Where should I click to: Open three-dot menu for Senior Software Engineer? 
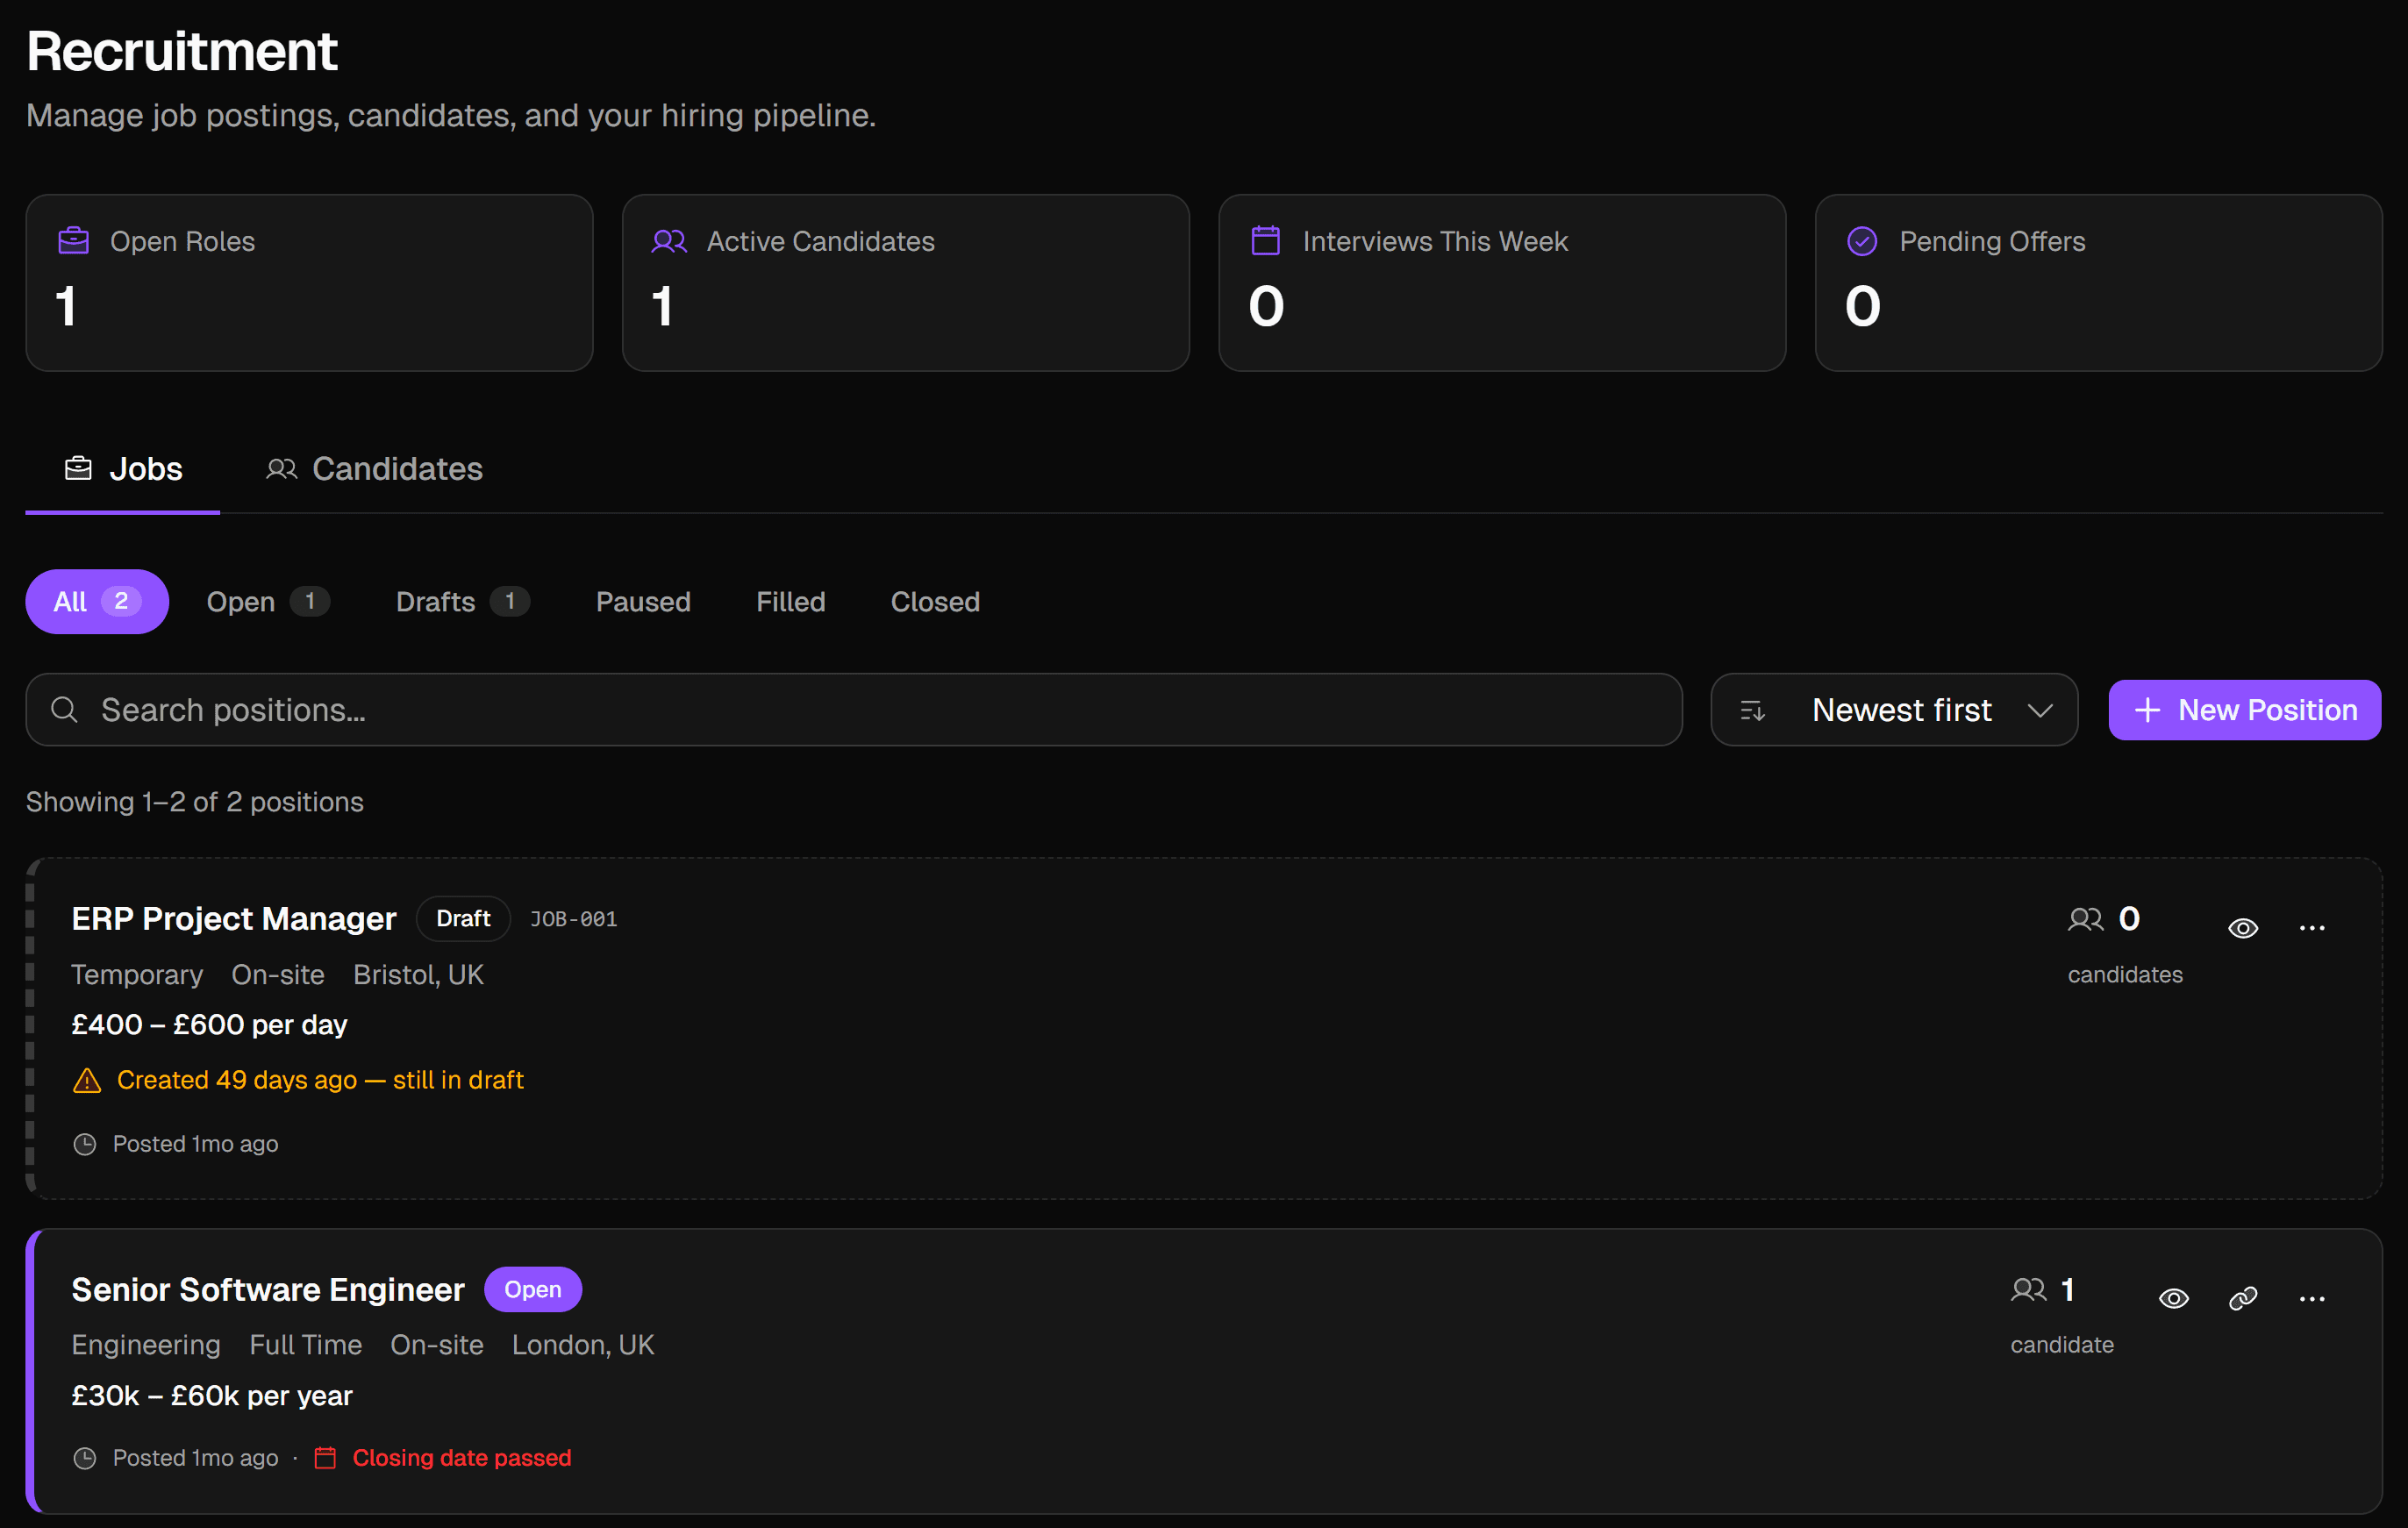(x=2311, y=1298)
